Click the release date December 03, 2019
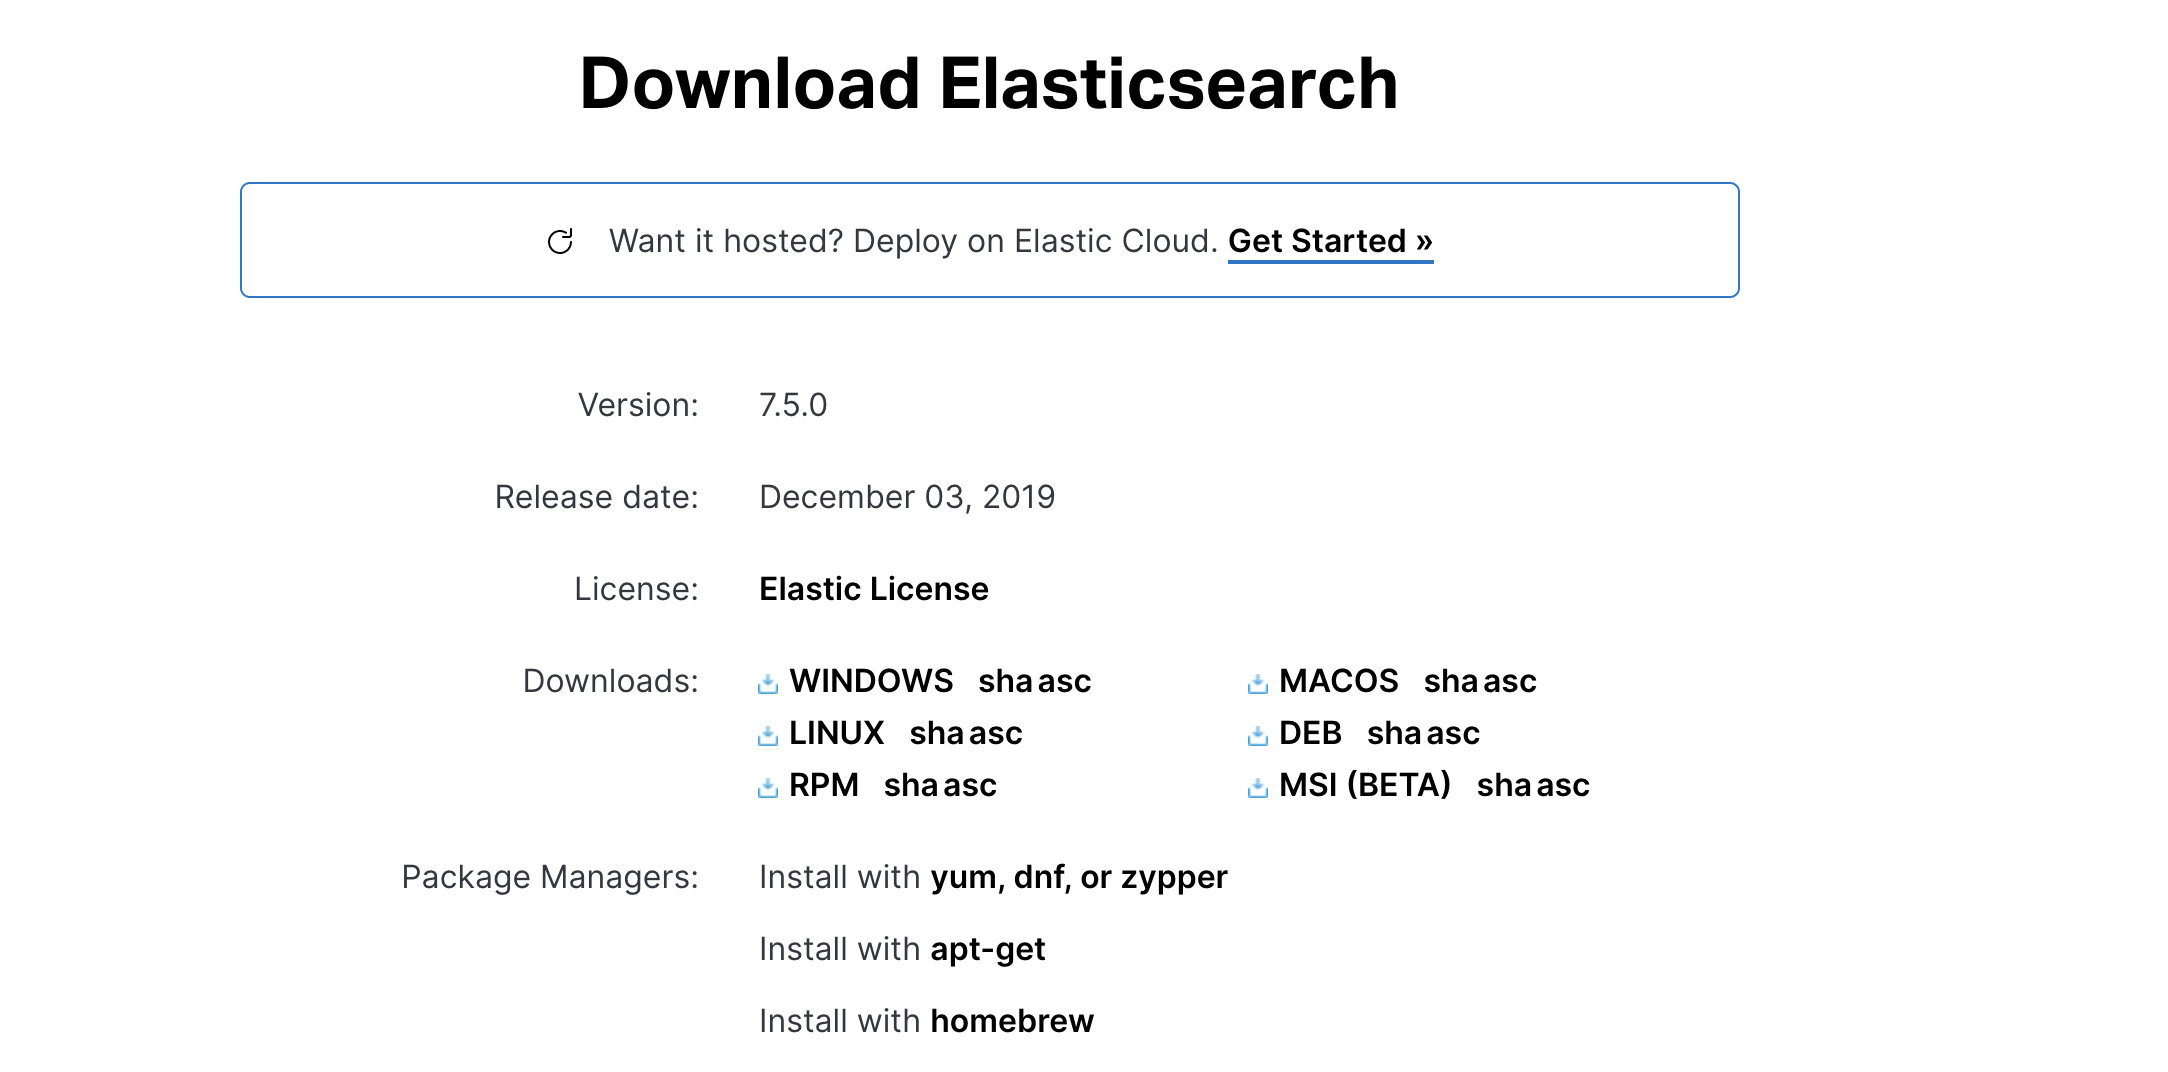The height and width of the screenshot is (1072, 2168). [907, 497]
